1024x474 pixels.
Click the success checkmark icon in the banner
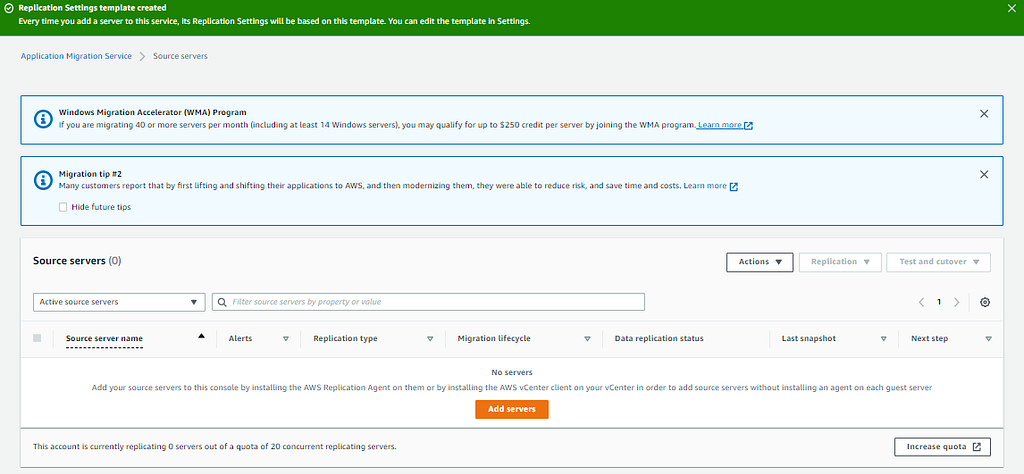point(9,8)
